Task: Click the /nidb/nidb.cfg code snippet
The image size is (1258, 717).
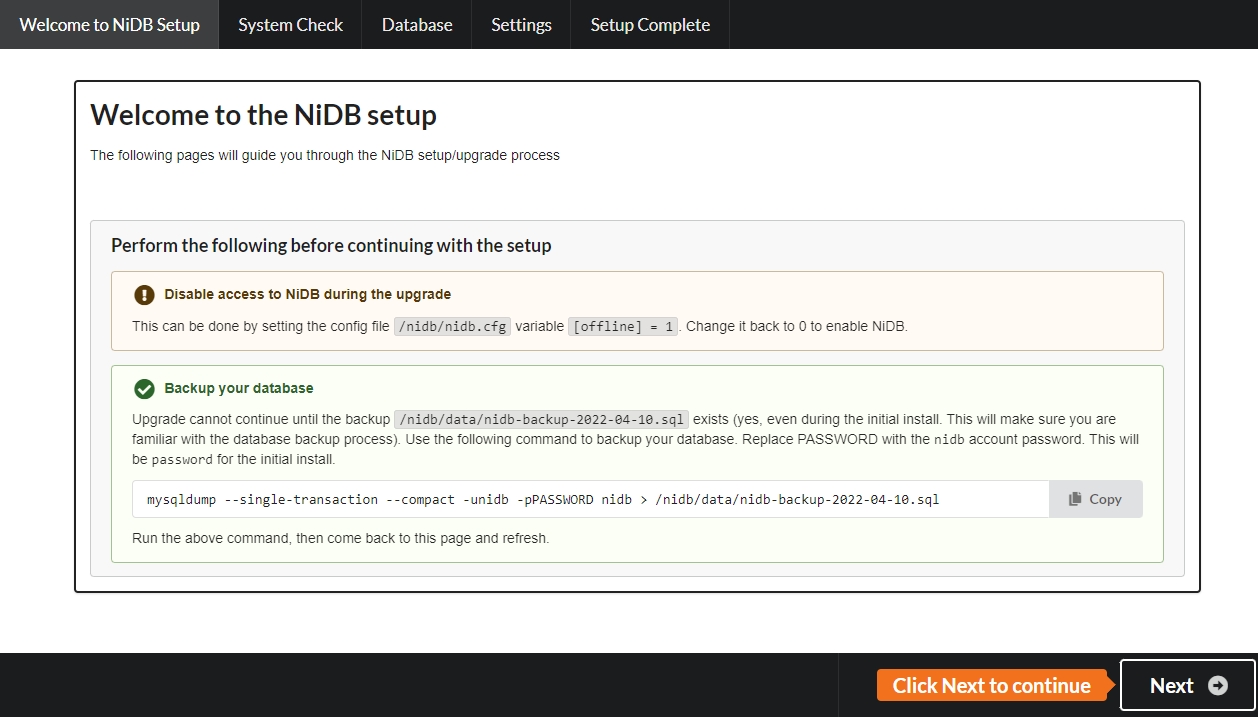Action: (452, 326)
